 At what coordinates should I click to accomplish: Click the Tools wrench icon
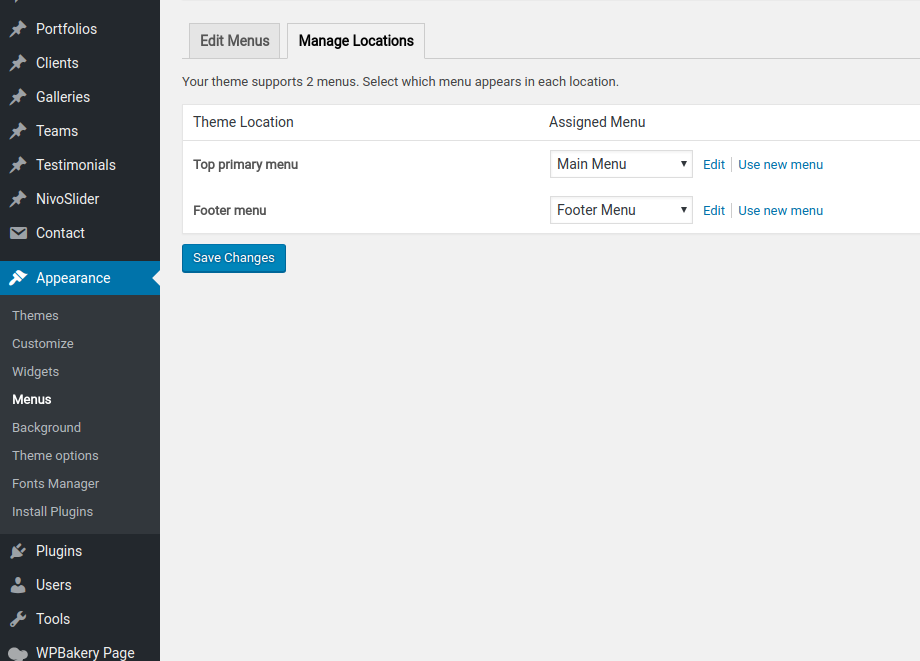click(x=18, y=619)
